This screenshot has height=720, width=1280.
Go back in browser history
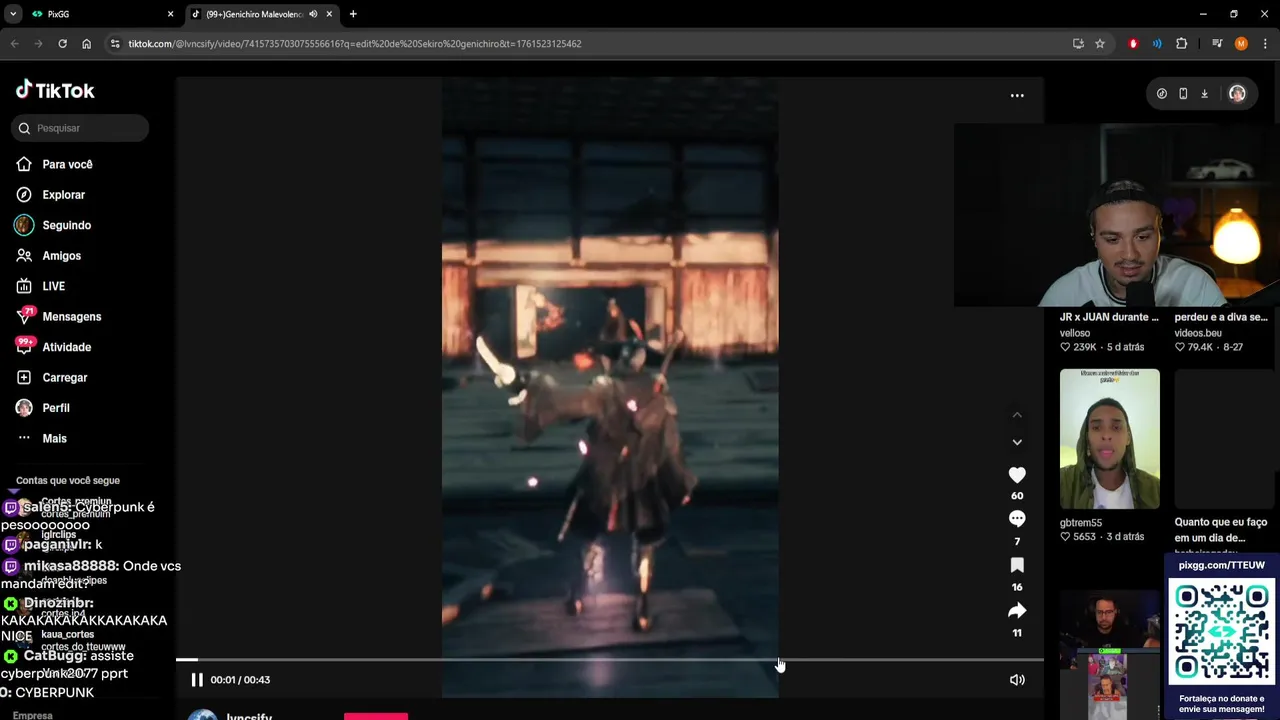(14, 44)
